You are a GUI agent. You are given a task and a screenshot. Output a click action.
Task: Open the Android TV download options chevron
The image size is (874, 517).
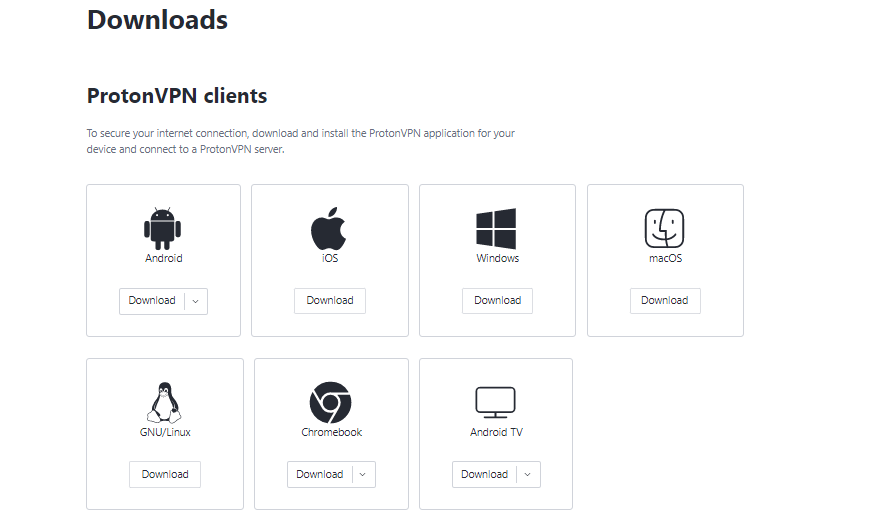pos(528,475)
